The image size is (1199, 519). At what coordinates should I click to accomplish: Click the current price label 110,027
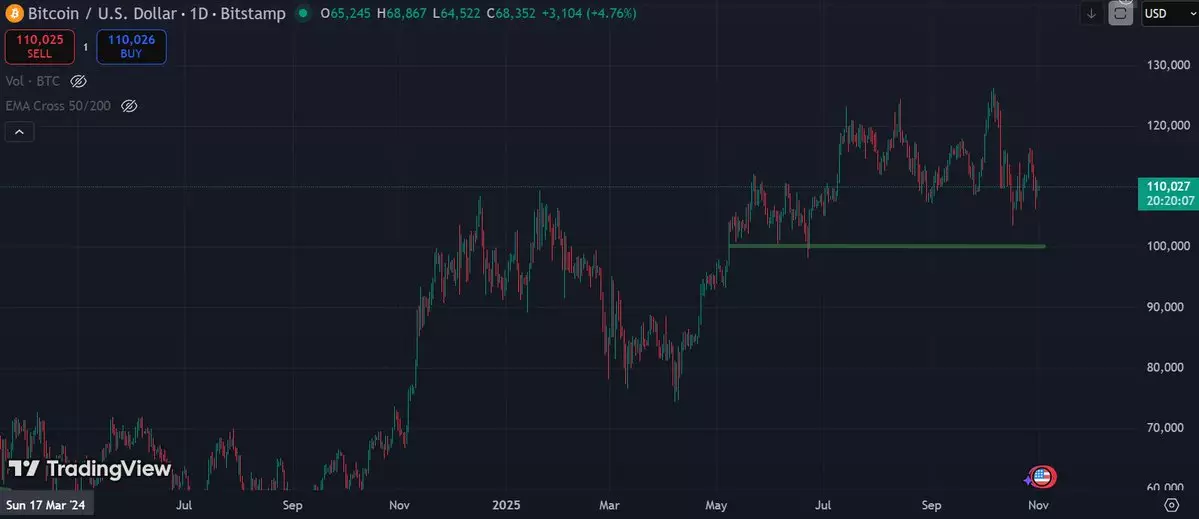coord(1166,186)
